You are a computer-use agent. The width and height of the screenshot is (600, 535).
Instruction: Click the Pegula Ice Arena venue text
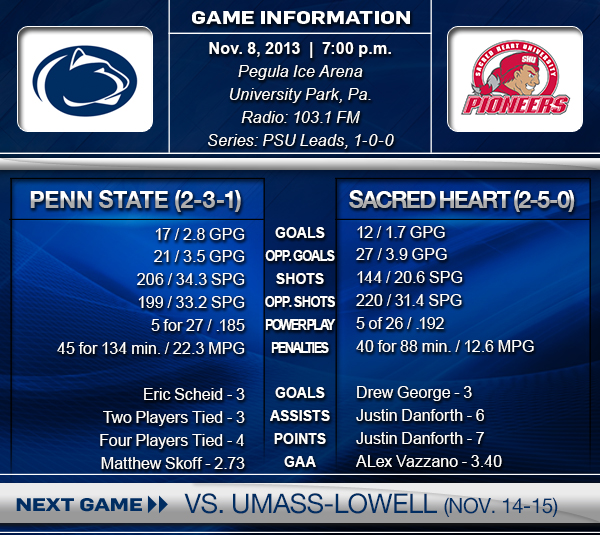300,72
